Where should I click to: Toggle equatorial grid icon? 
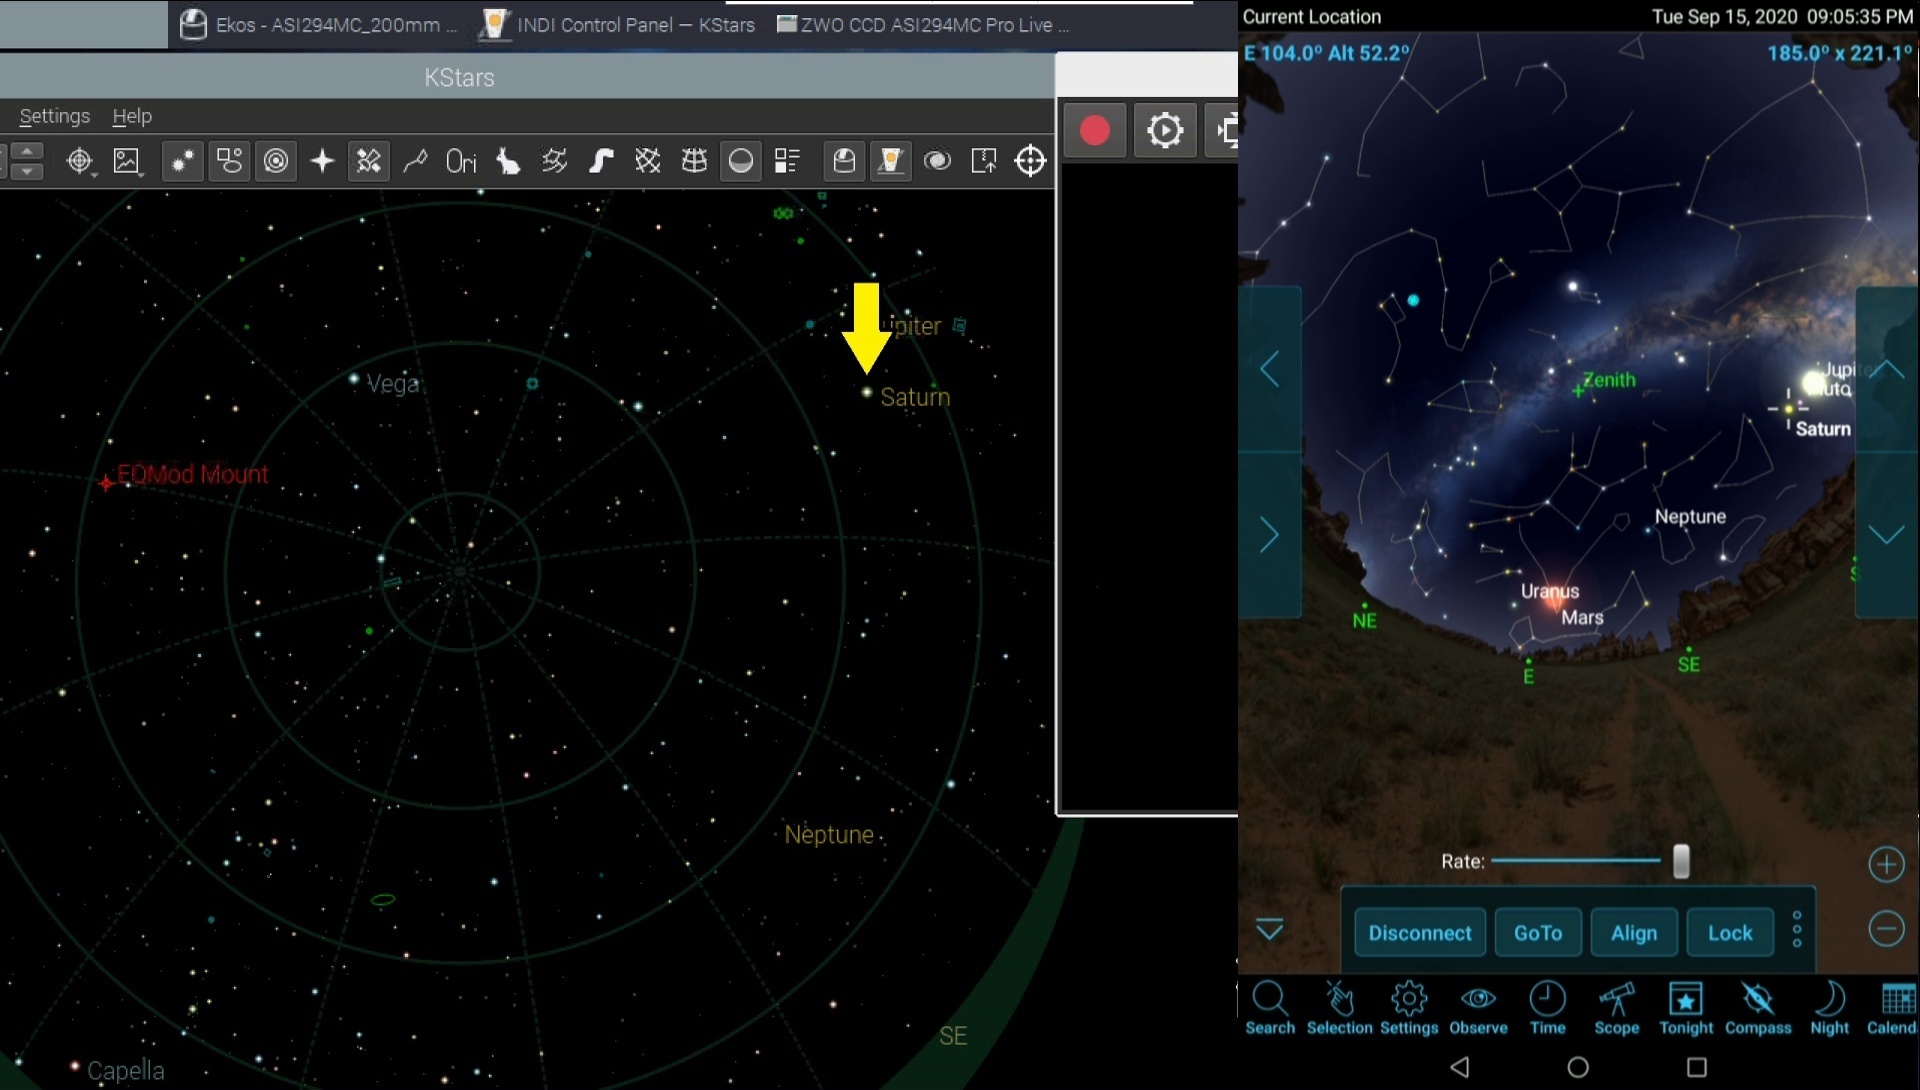648,161
